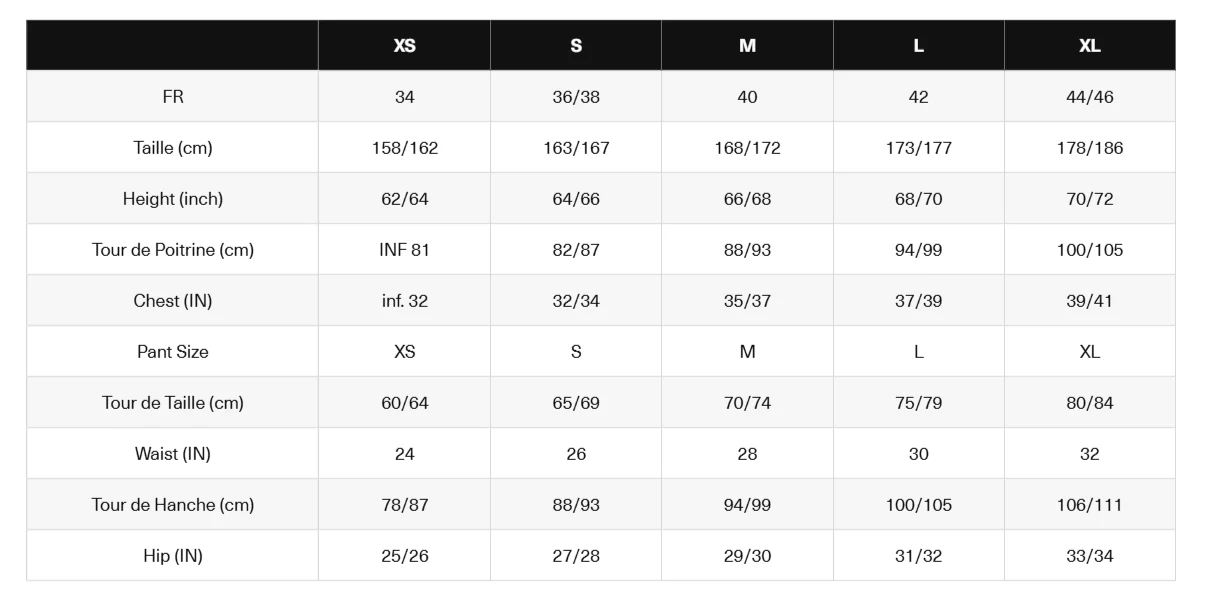Click the 36/38 FR size cell
The image size is (1227, 615).
[x=576, y=97]
